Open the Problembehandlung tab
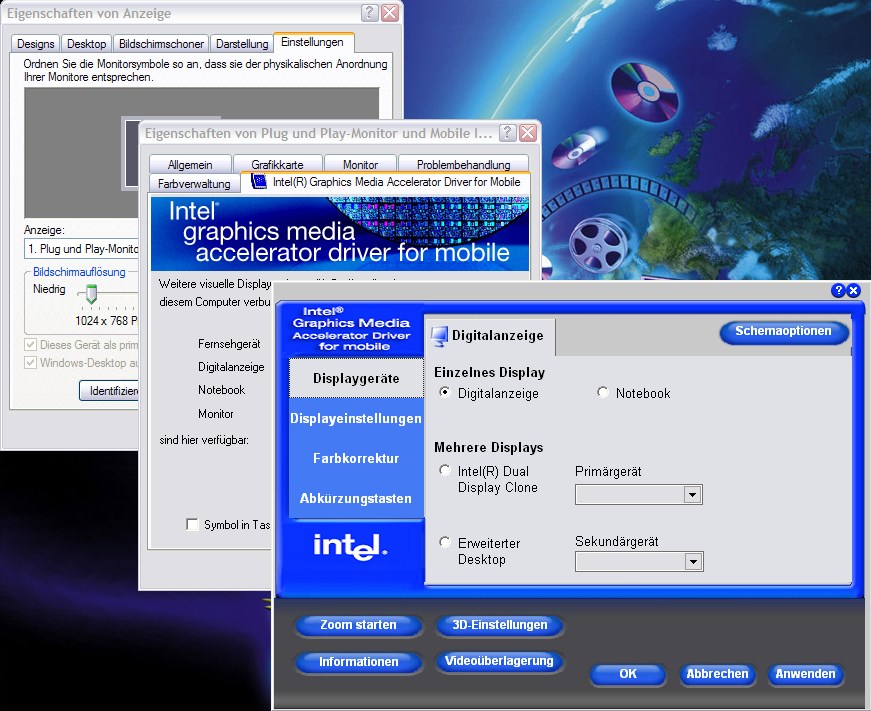The height and width of the screenshot is (711, 871). [x=464, y=164]
